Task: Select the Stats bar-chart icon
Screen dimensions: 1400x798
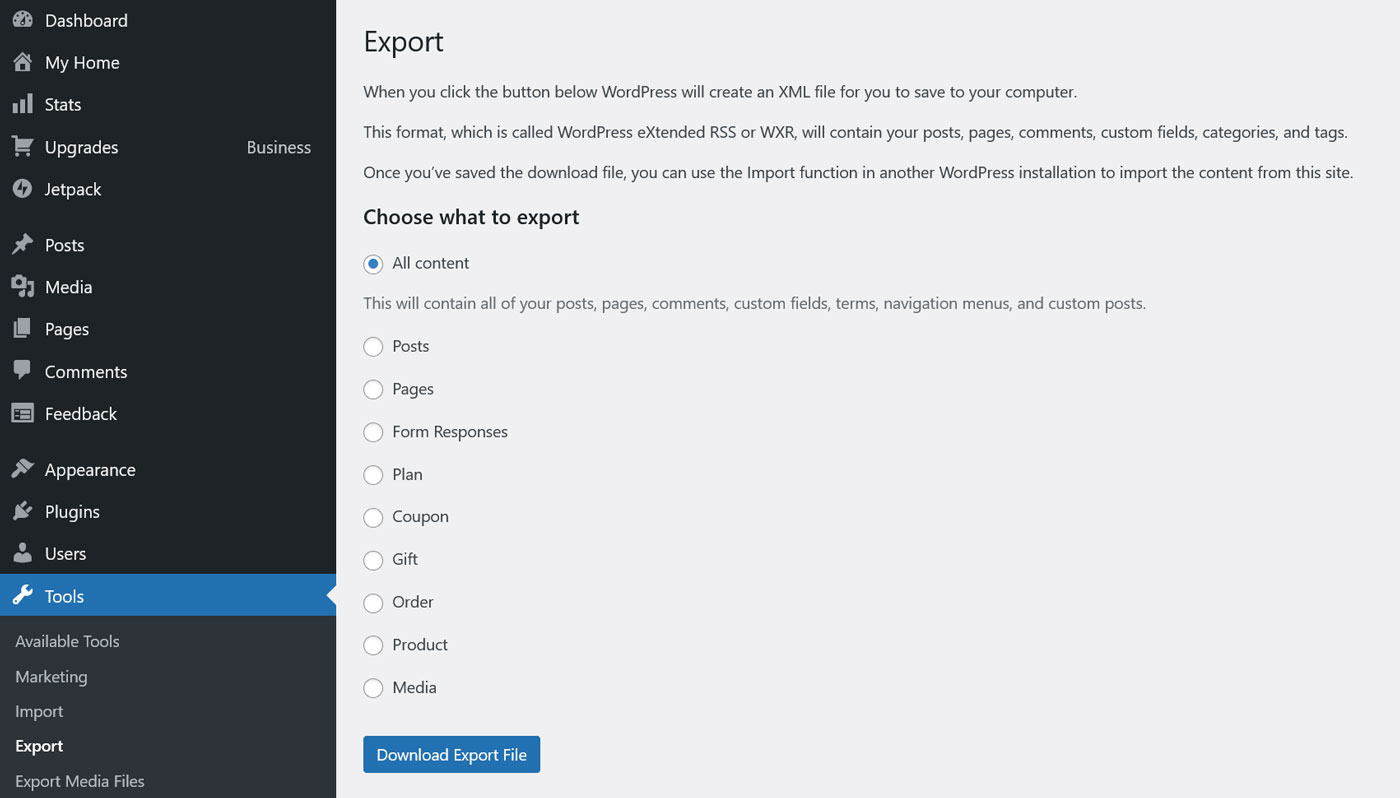Action: point(21,104)
